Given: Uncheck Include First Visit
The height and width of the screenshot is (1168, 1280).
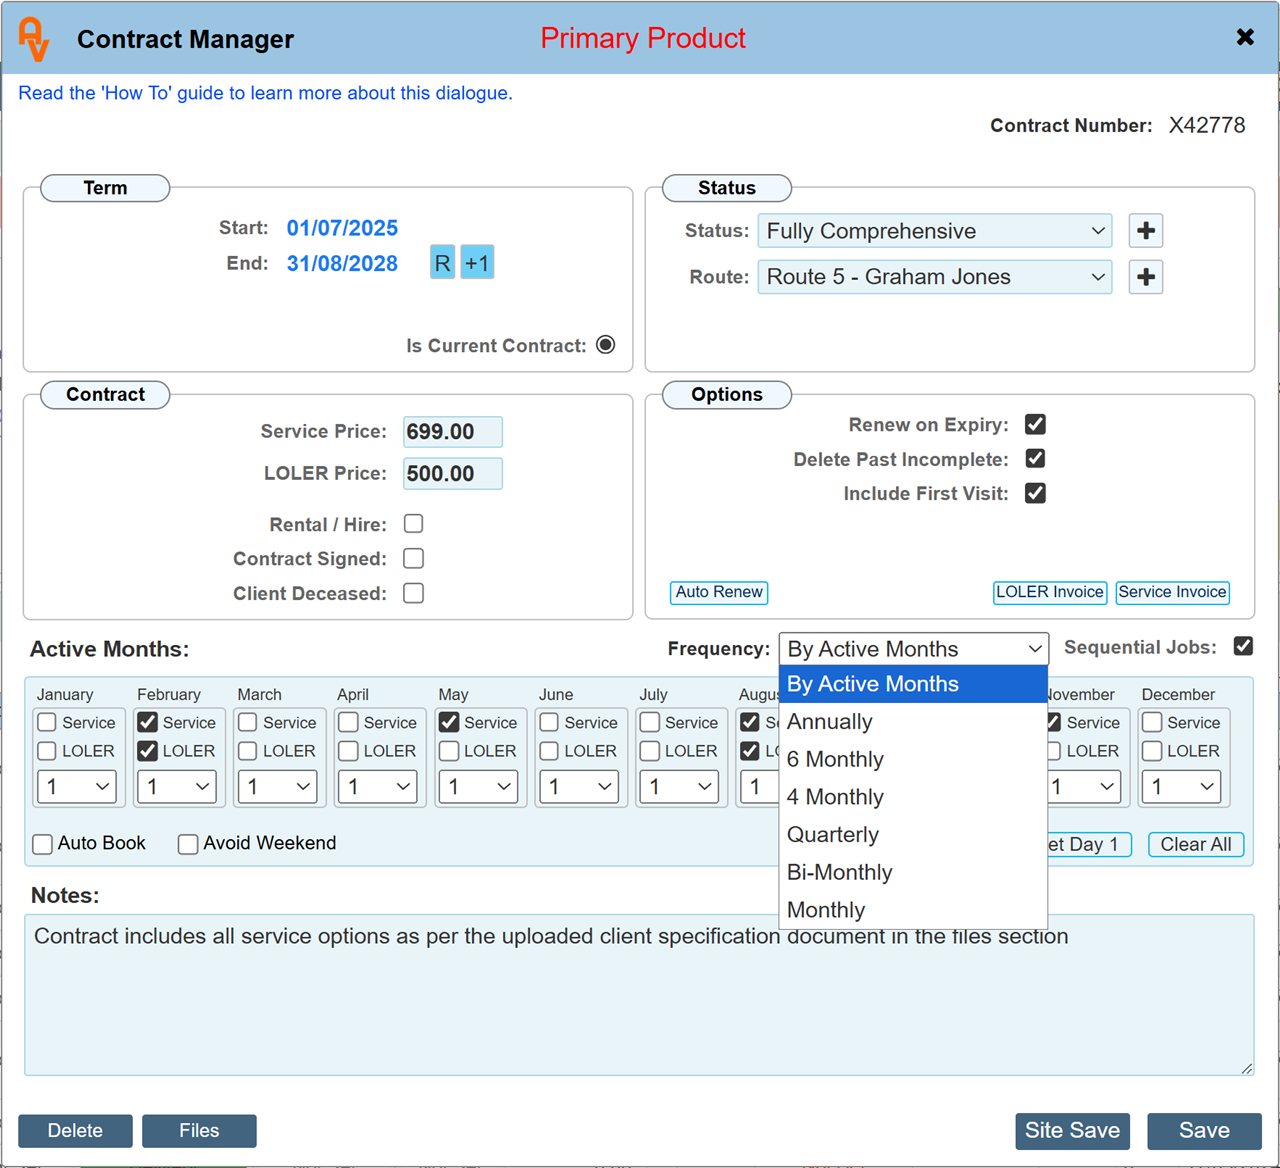Looking at the screenshot, I should [x=1035, y=493].
